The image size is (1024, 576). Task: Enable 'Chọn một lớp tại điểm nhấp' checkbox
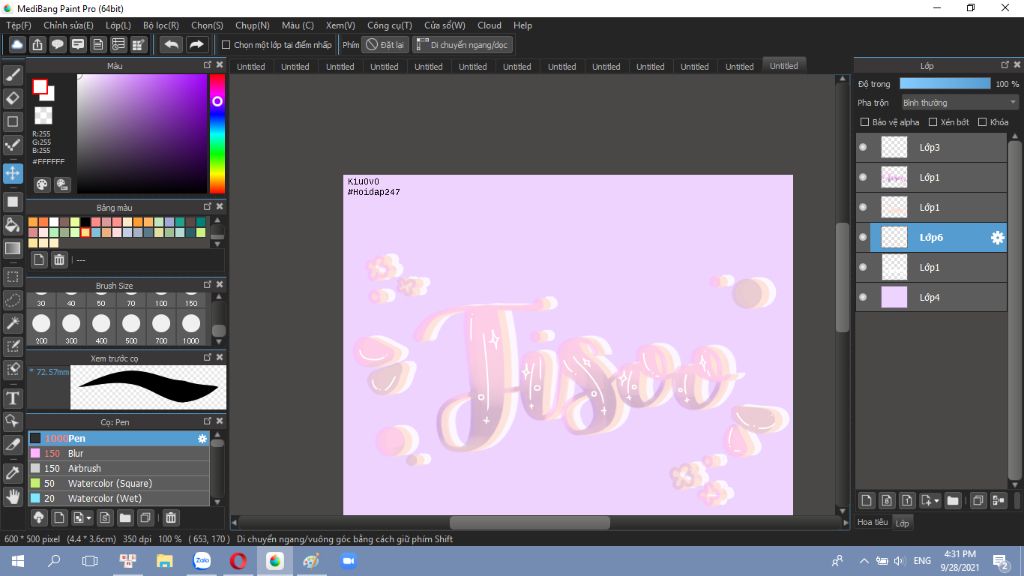(x=226, y=45)
